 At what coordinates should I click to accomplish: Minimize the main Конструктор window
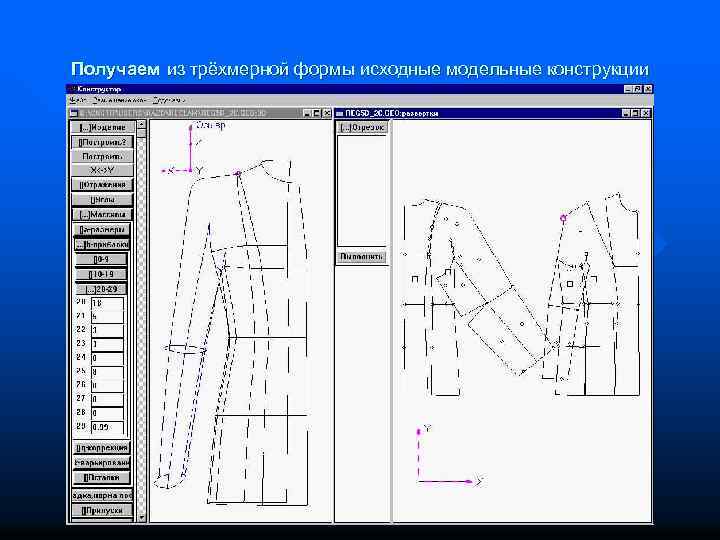pyautogui.click(x=628, y=89)
